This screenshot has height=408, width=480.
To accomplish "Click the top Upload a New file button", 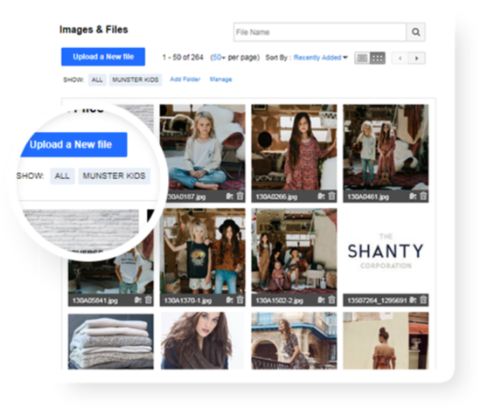I will point(103,57).
